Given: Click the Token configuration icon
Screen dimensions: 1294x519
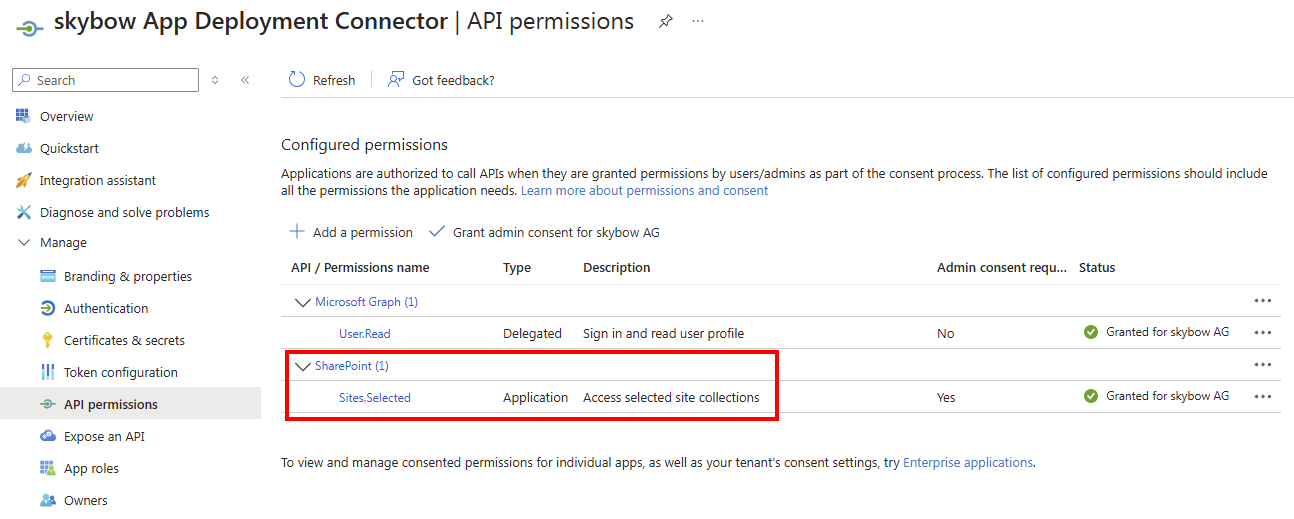Looking at the screenshot, I should (x=47, y=372).
